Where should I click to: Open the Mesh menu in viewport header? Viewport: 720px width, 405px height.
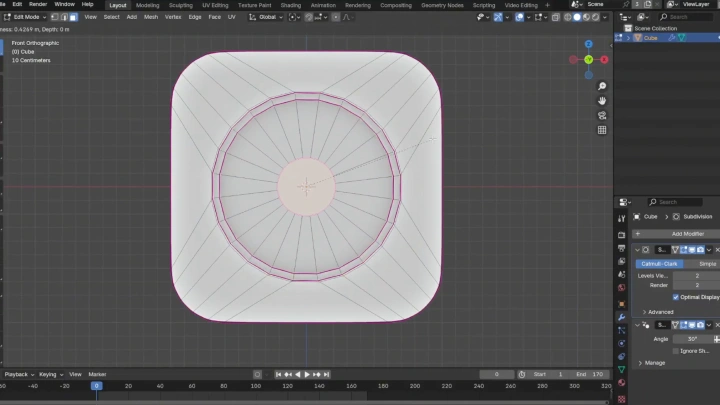point(151,17)
